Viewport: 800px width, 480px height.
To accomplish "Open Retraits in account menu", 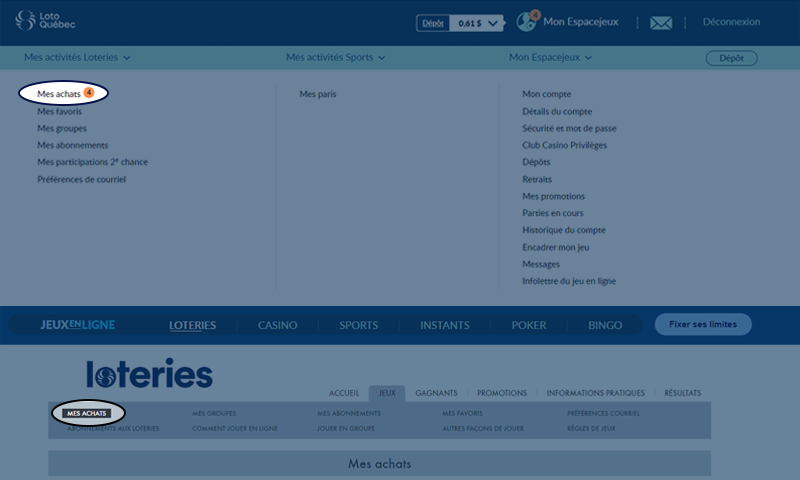I will pyautogui.click(x=537, y=179).
